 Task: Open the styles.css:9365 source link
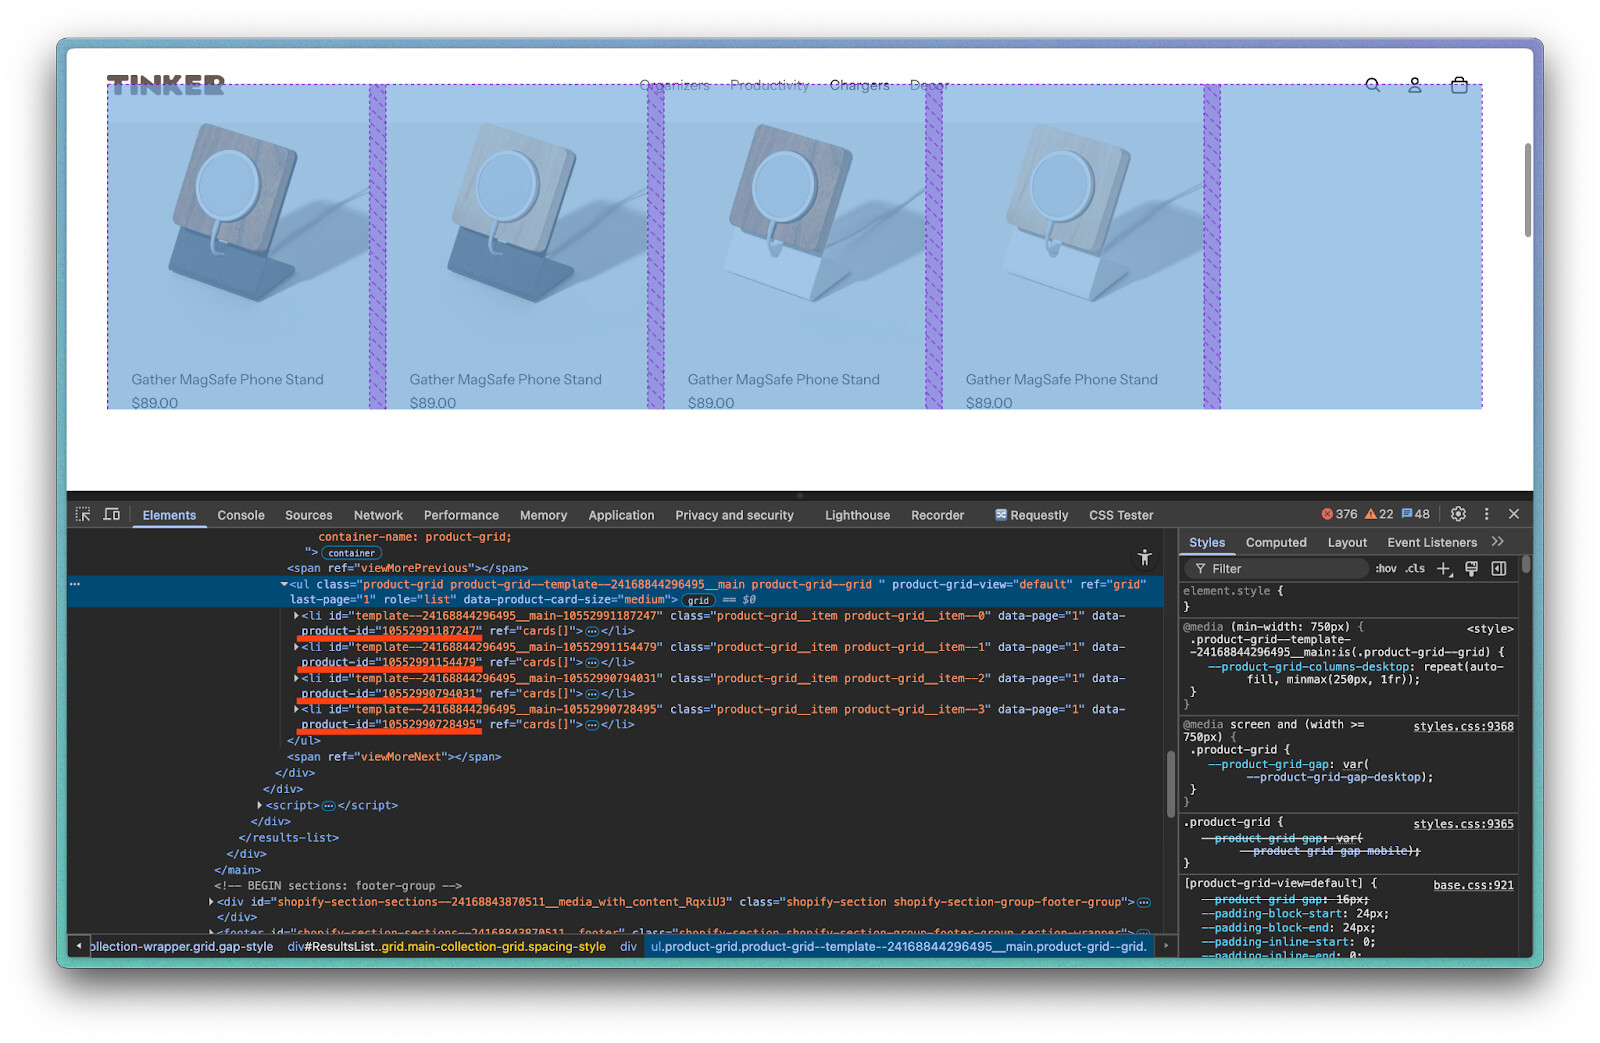(x=1463, y=824)
